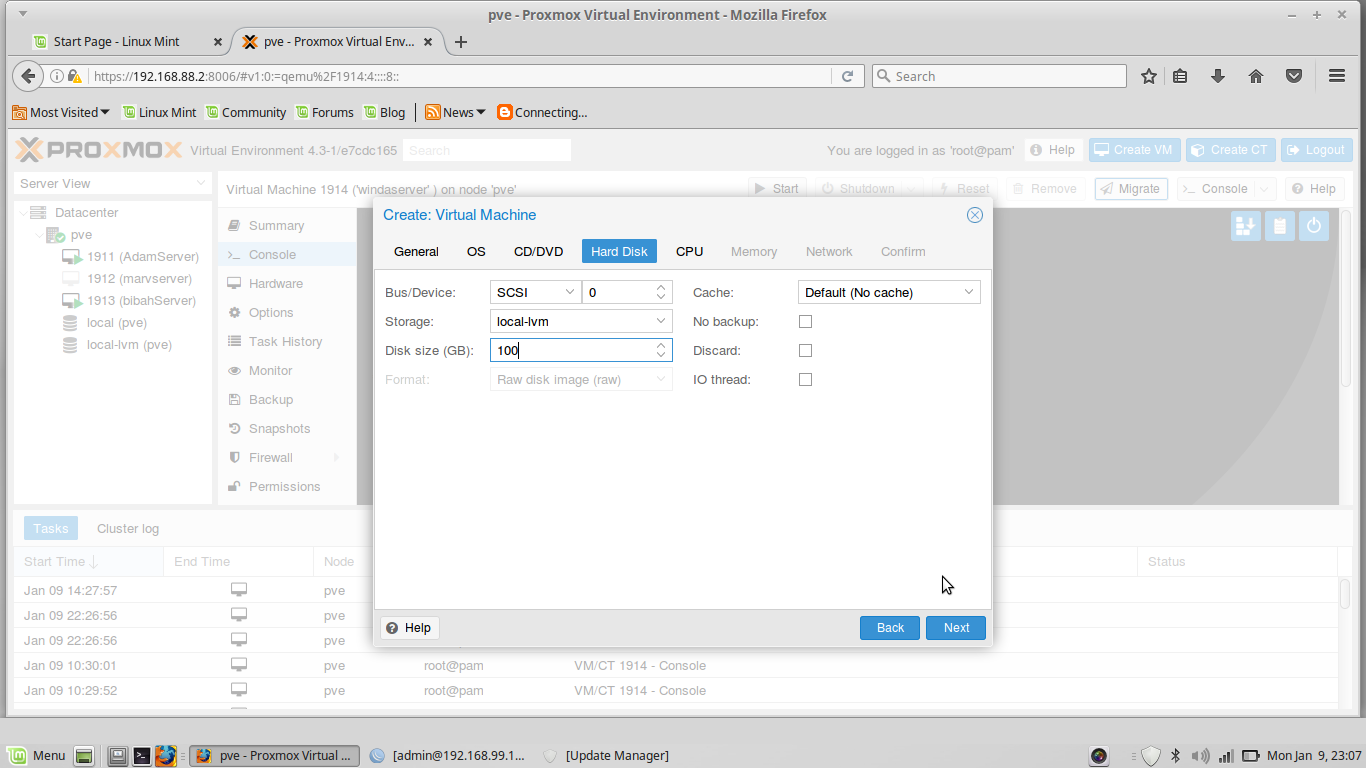Collapse the pve node in tree
1366x768 pixels.
pos(39,235)
